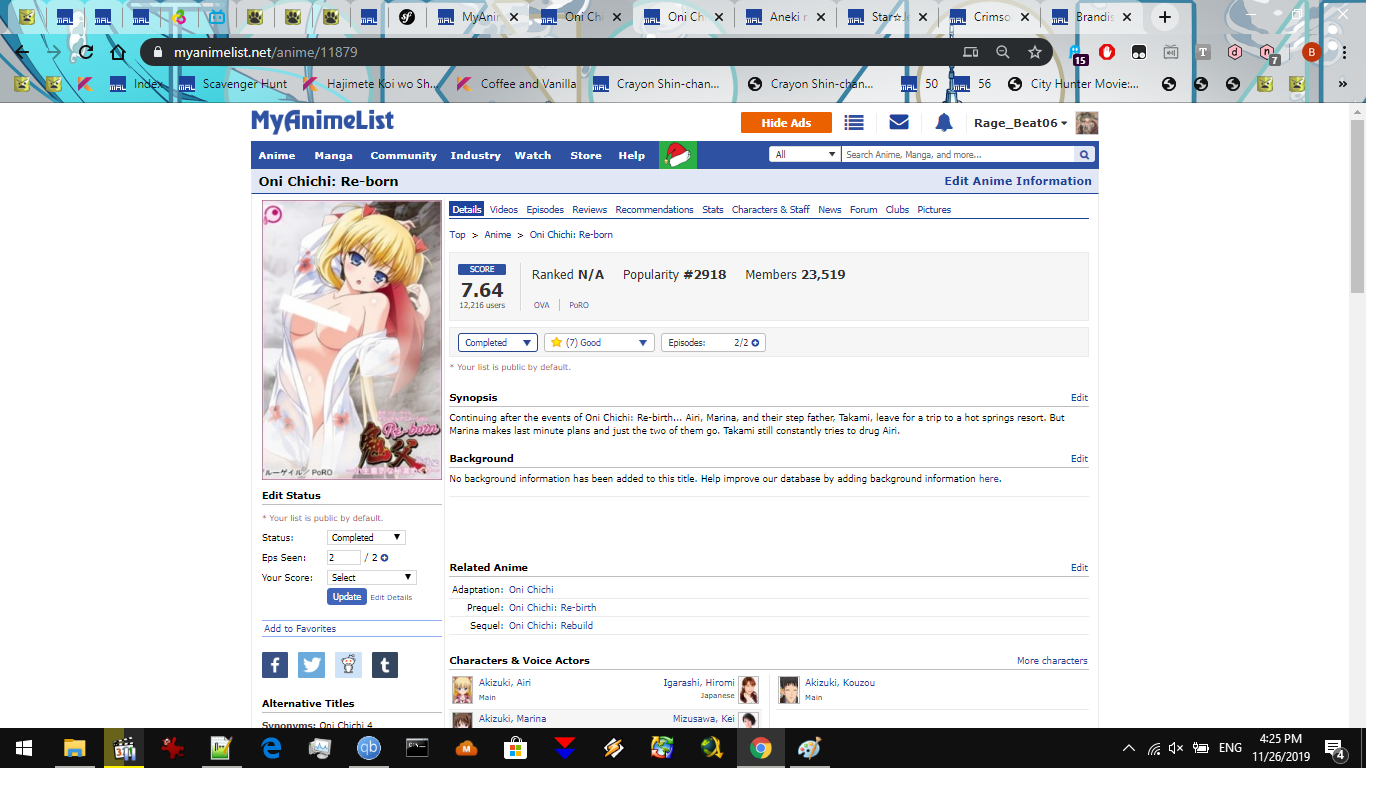This screenshot has width=1388, height=792.
Task: Click the browser address bar
Action: pyautogui.click(x=550, y=52)
